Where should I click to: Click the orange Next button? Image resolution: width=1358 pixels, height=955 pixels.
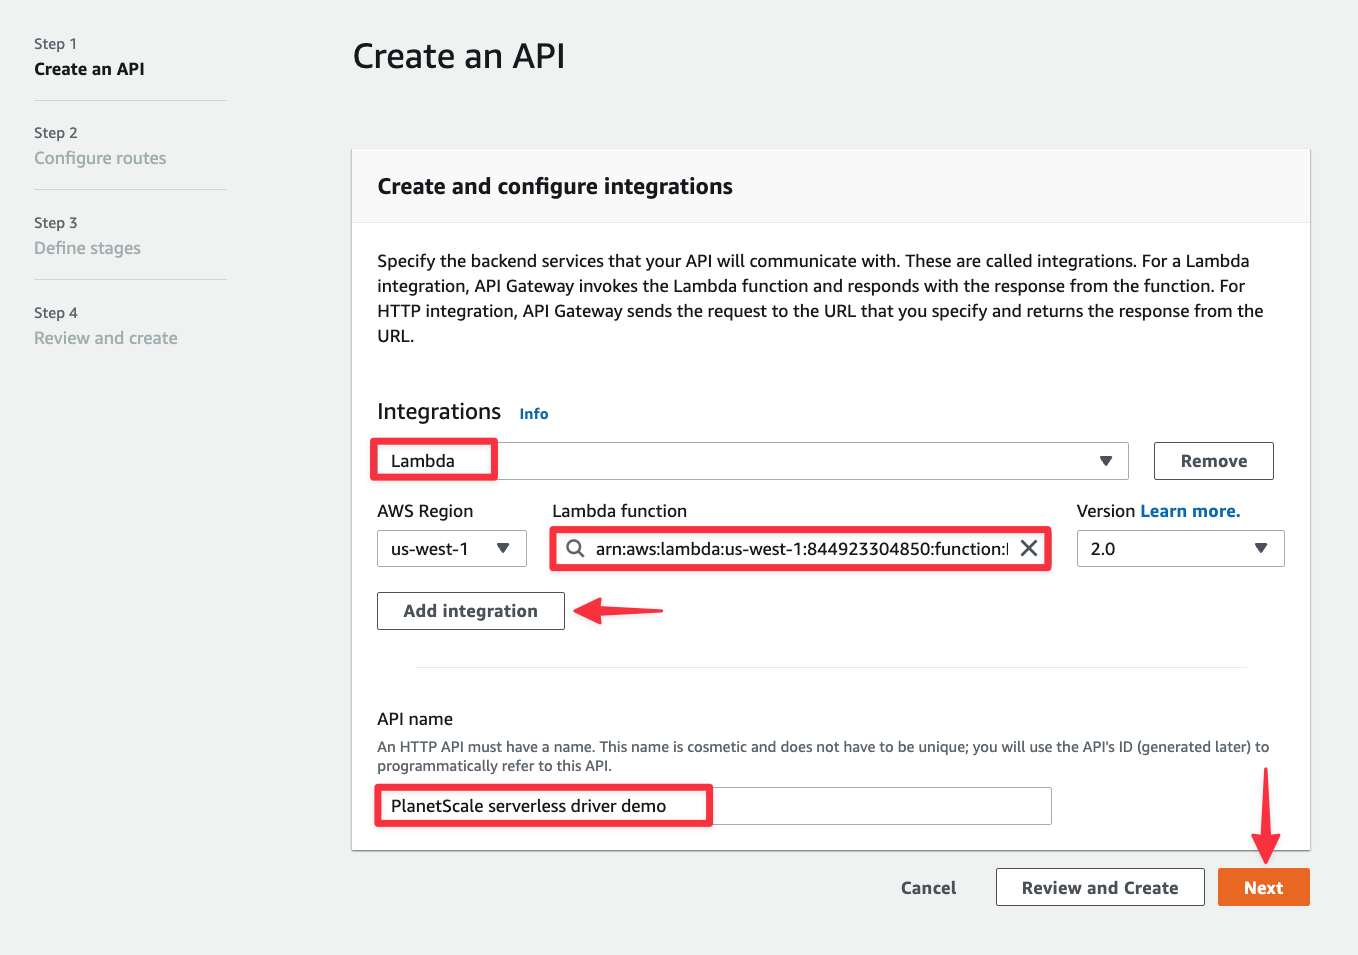coord(1263,887)
